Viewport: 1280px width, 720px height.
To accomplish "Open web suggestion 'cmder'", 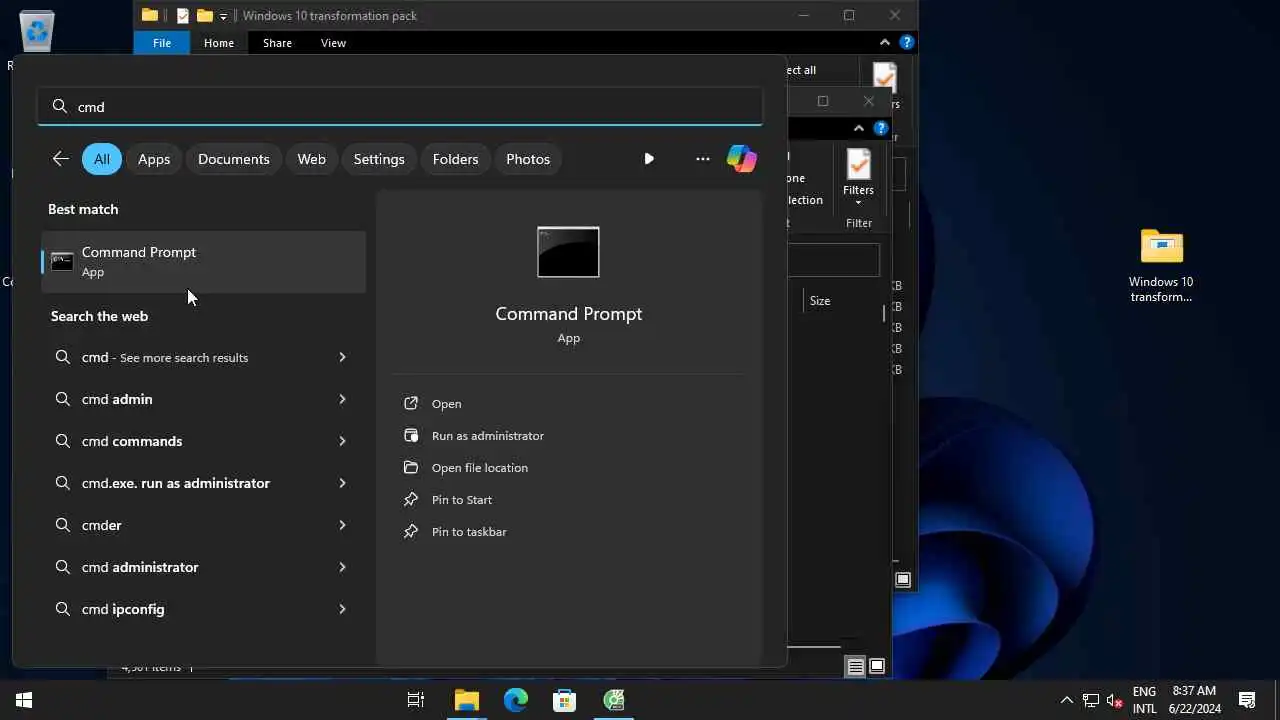I will tap(204, 525).
